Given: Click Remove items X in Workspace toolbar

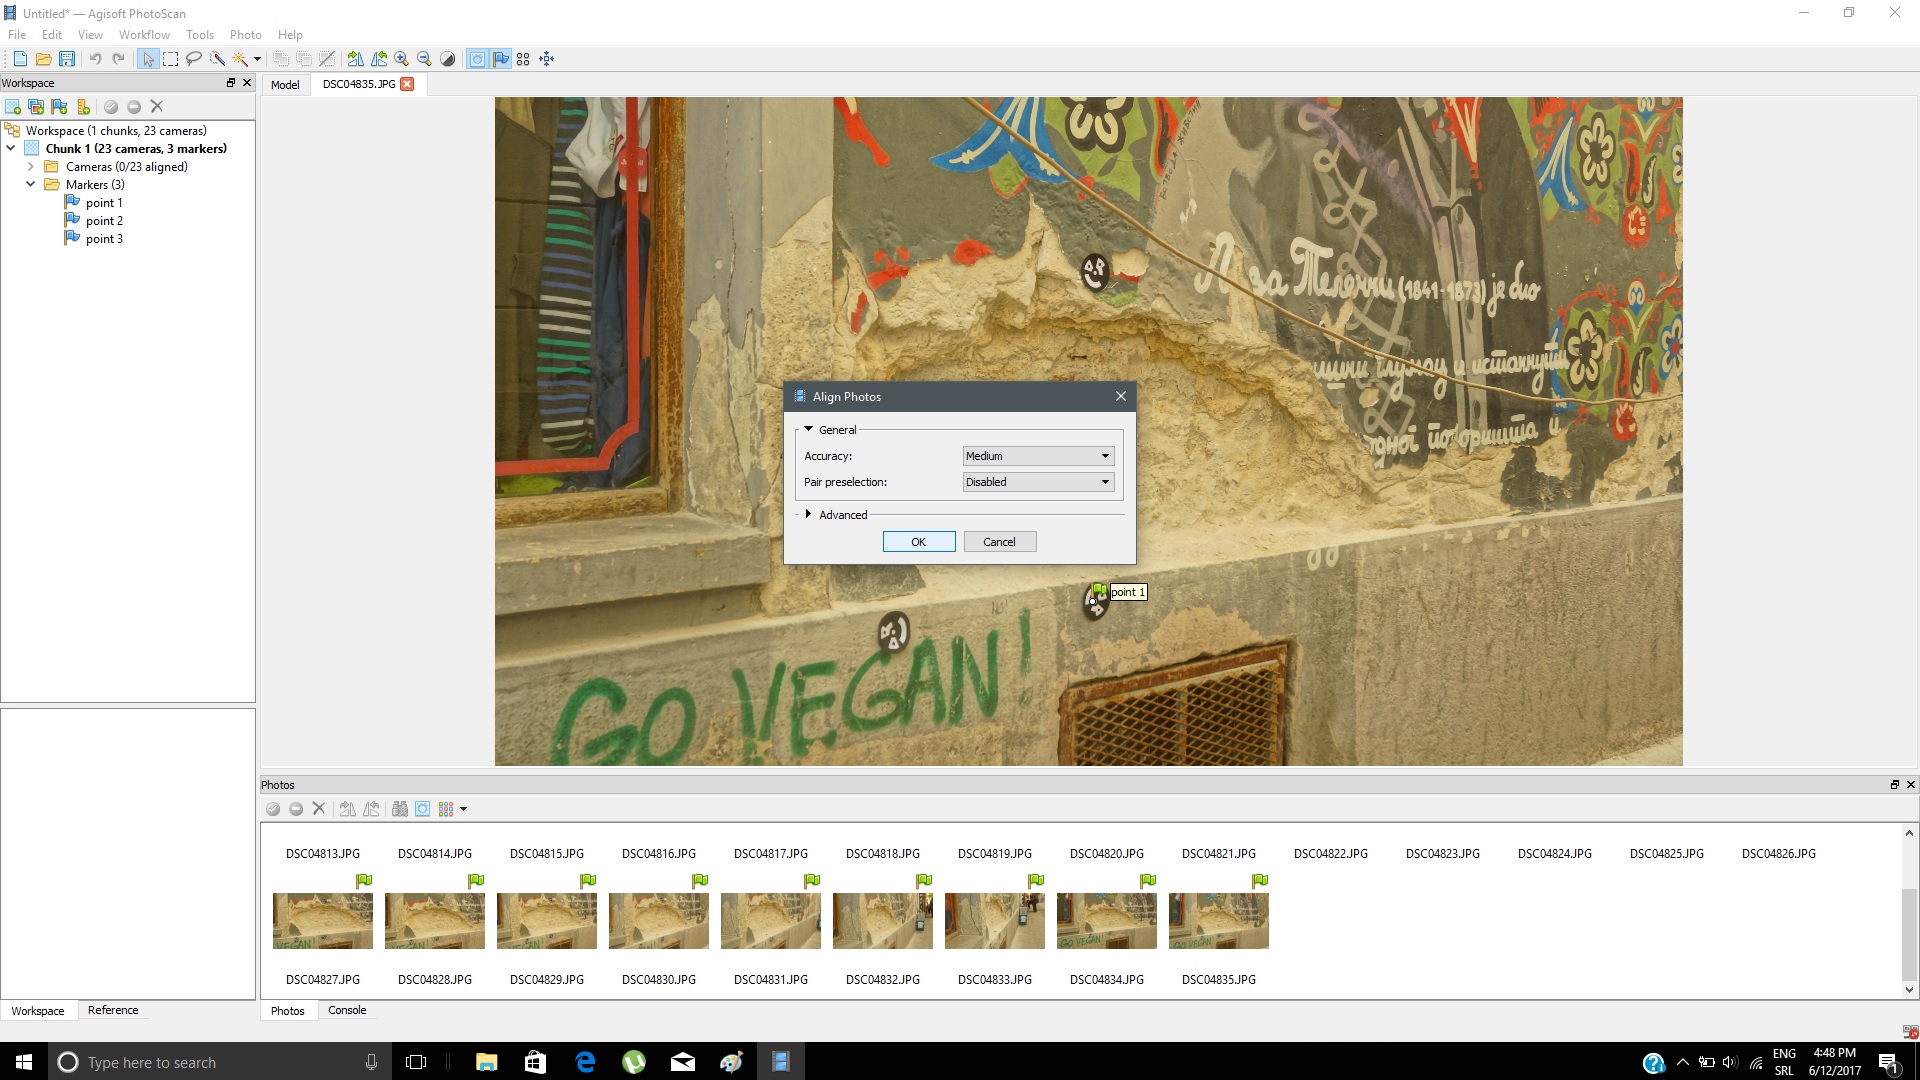Looking at the screenshot, I should pyautogui.click(x=157, y=107).
